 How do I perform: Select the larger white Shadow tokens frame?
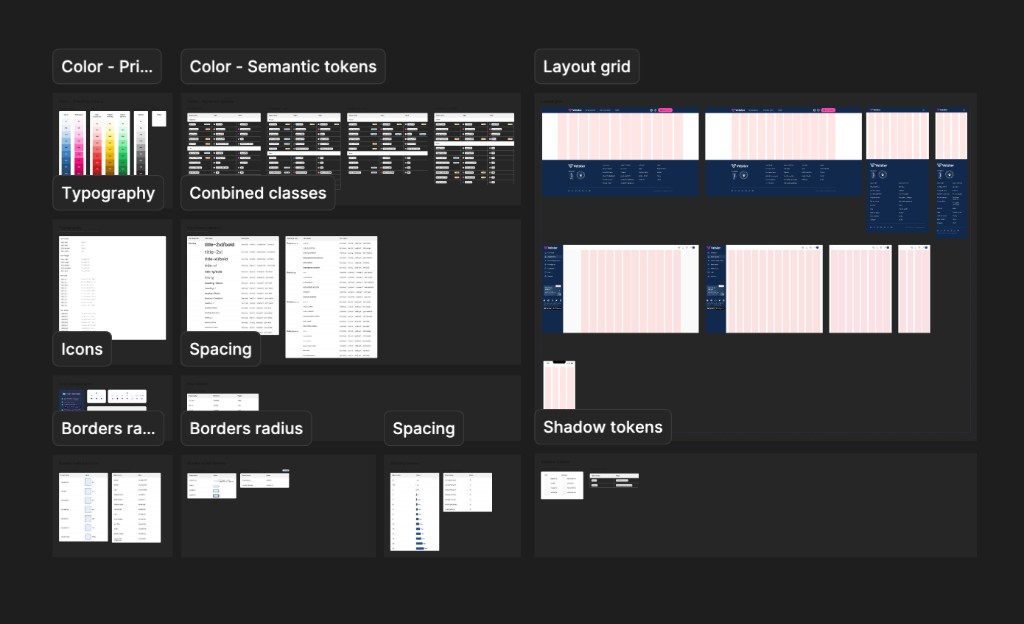[562, 486]
